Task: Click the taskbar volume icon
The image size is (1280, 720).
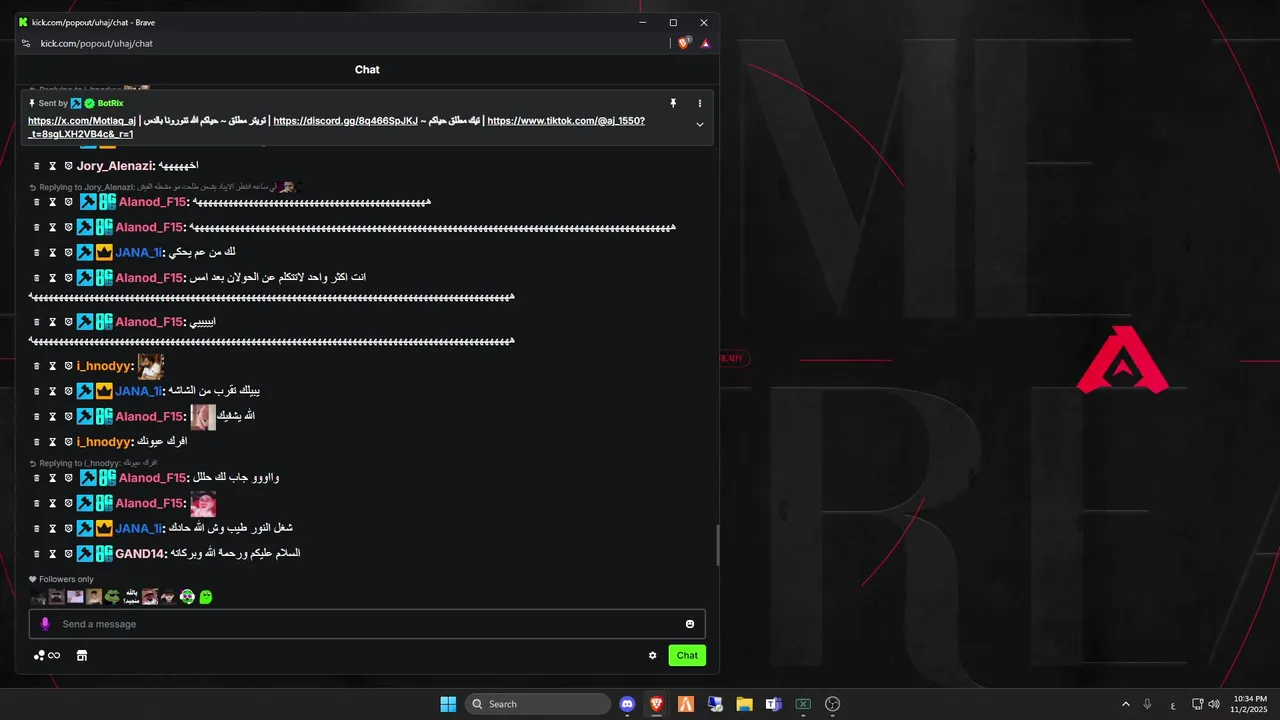Action: [x=1214, y=704]
